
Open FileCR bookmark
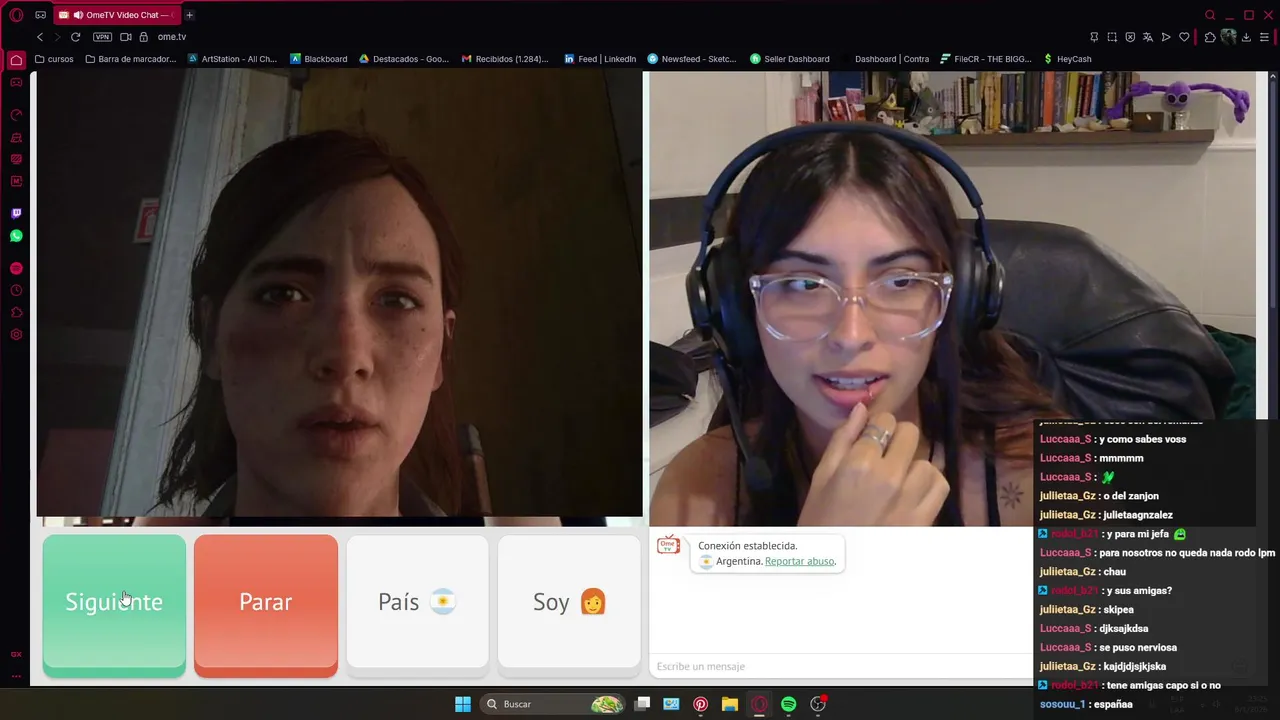point(986,59)
